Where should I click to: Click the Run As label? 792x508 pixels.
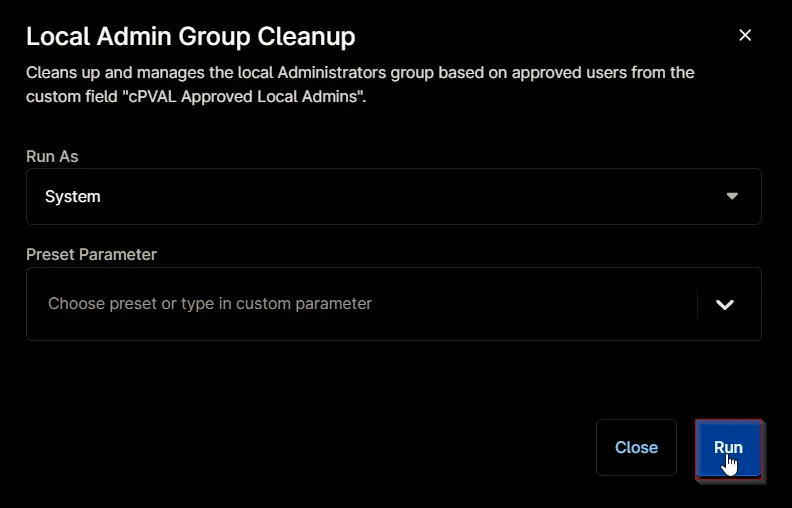[x=52, y=157]
